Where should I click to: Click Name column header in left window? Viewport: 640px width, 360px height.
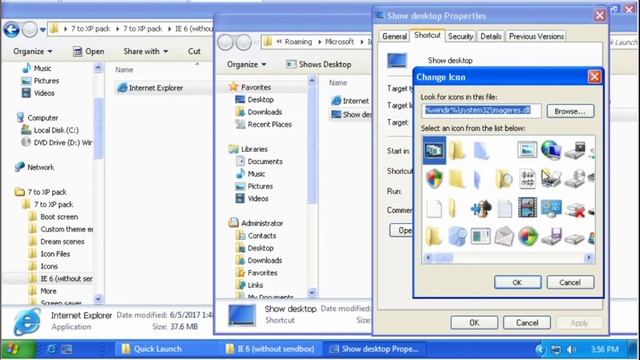(x=124, y=70)
